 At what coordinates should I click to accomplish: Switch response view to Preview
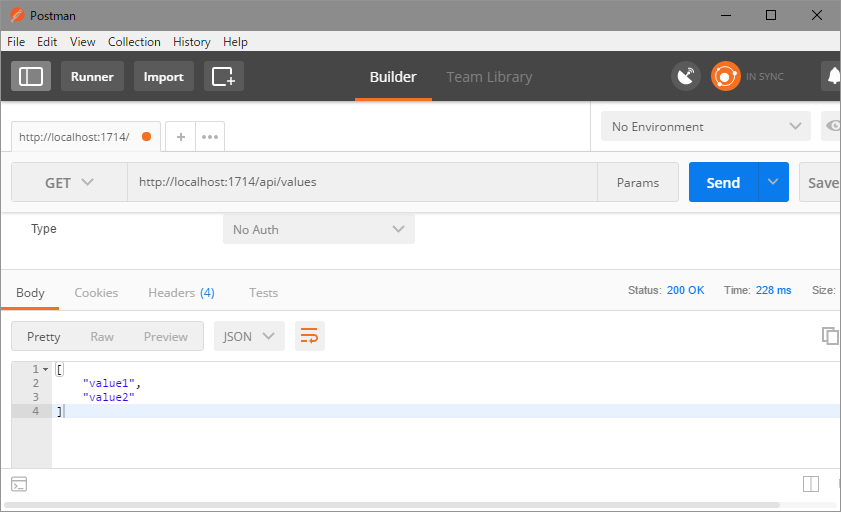click(x=166, y=336)
